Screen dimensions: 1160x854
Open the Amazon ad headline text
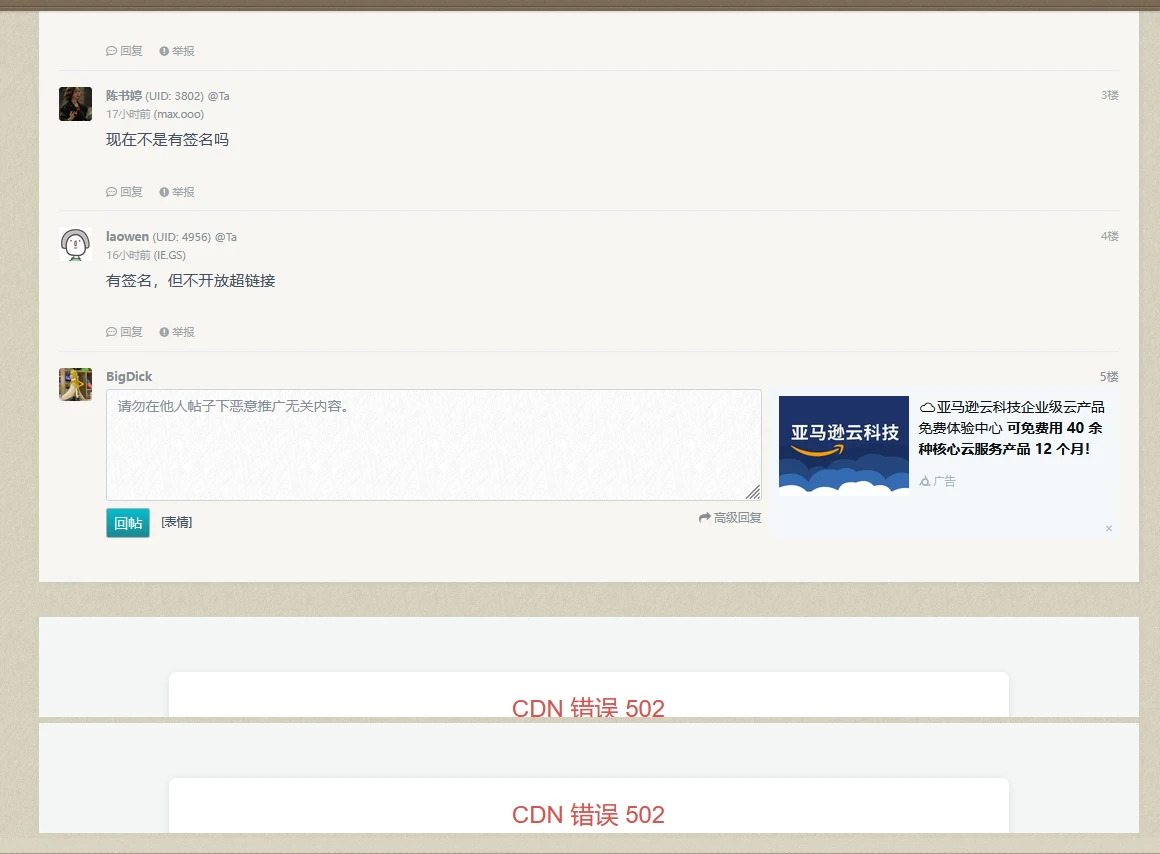[1011, 428]
